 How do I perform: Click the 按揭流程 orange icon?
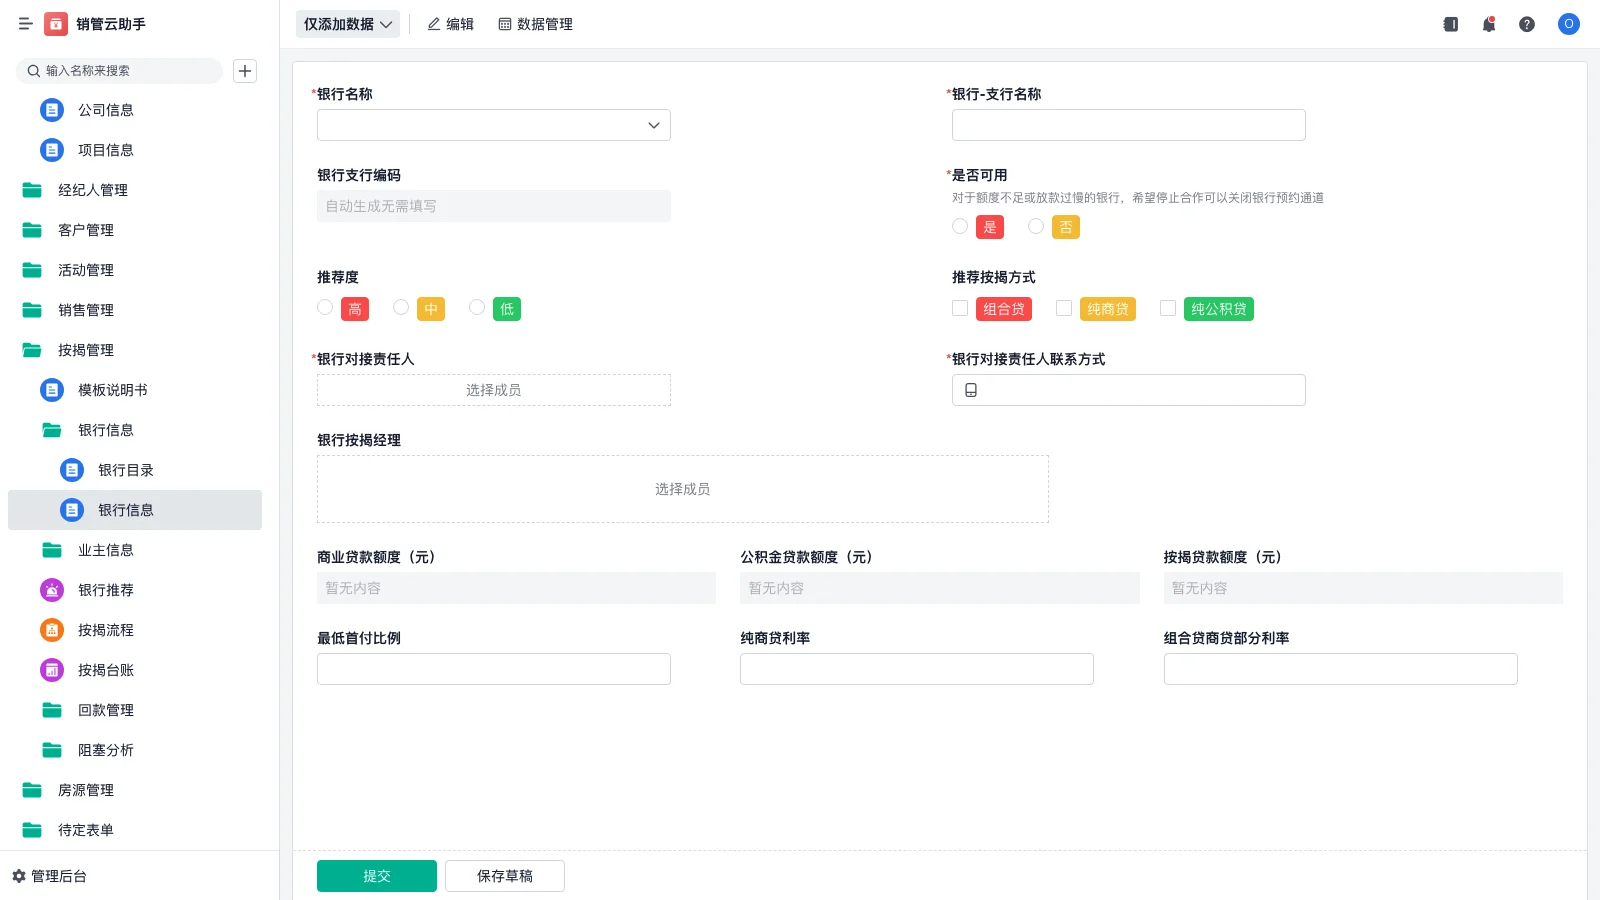51,630
